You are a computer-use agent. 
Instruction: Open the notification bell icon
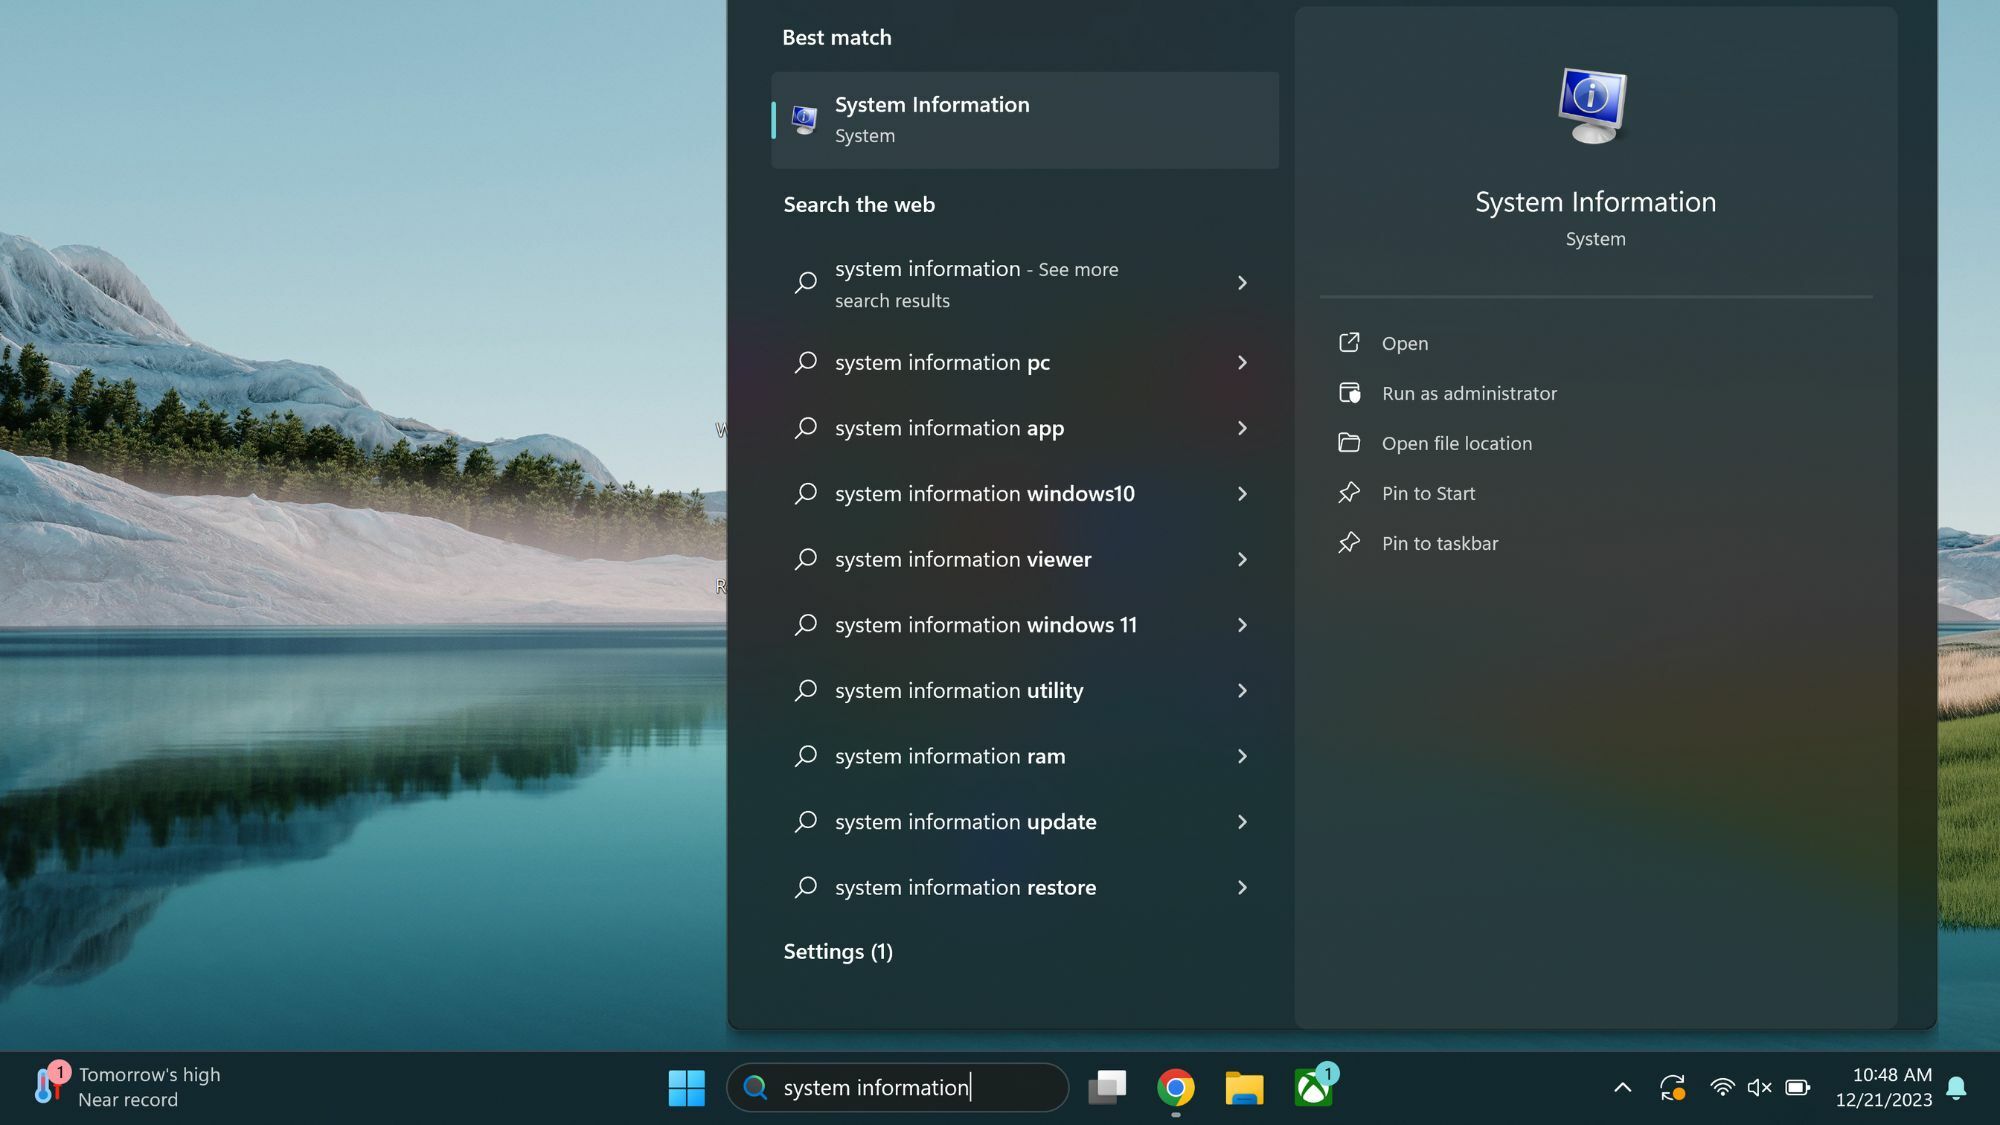click(1957, 1087)
